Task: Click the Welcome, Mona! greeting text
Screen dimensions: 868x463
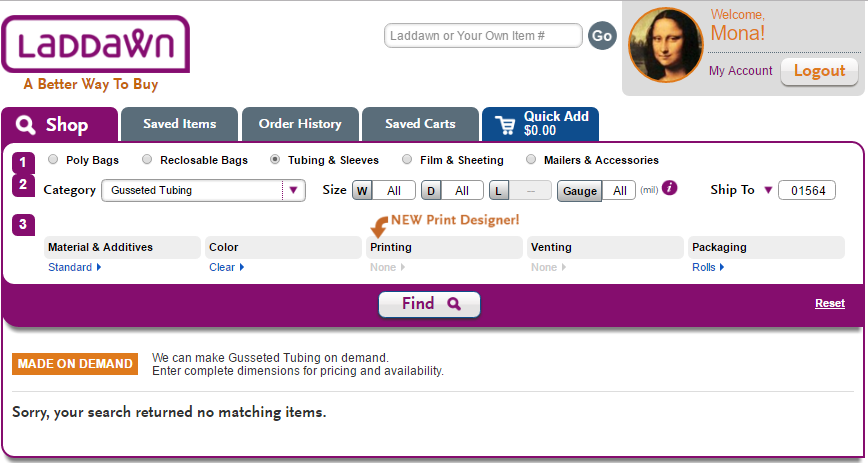Action: click(738, 25)
